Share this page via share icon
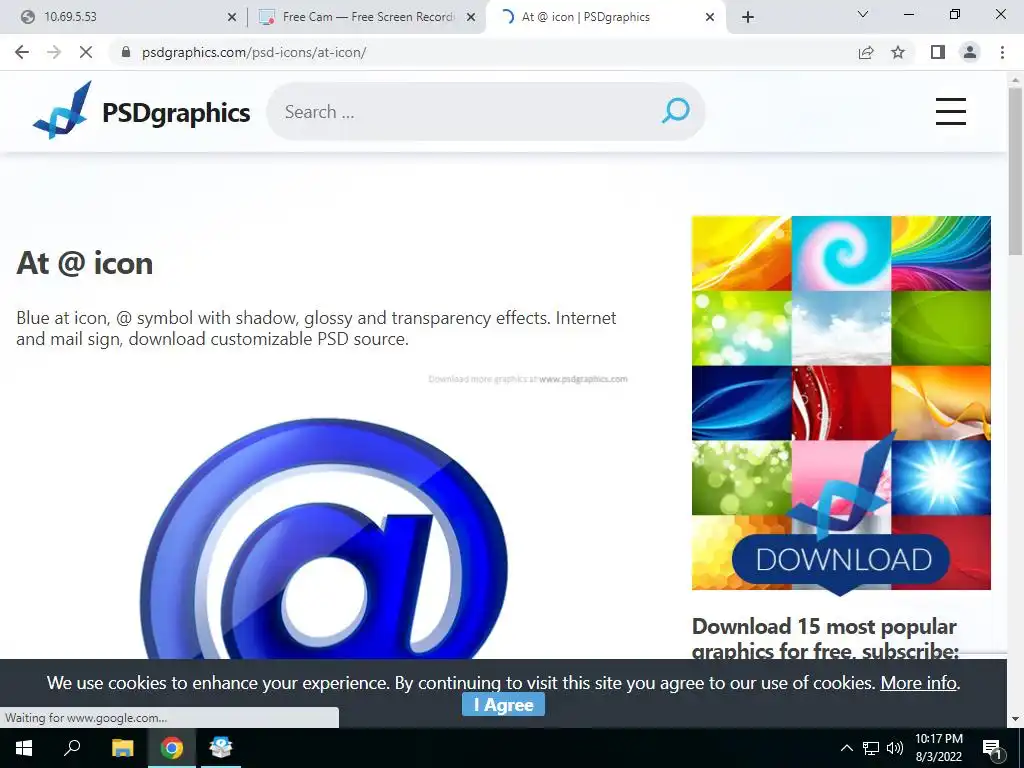The image size is (1024, 768). click(866, 52)
